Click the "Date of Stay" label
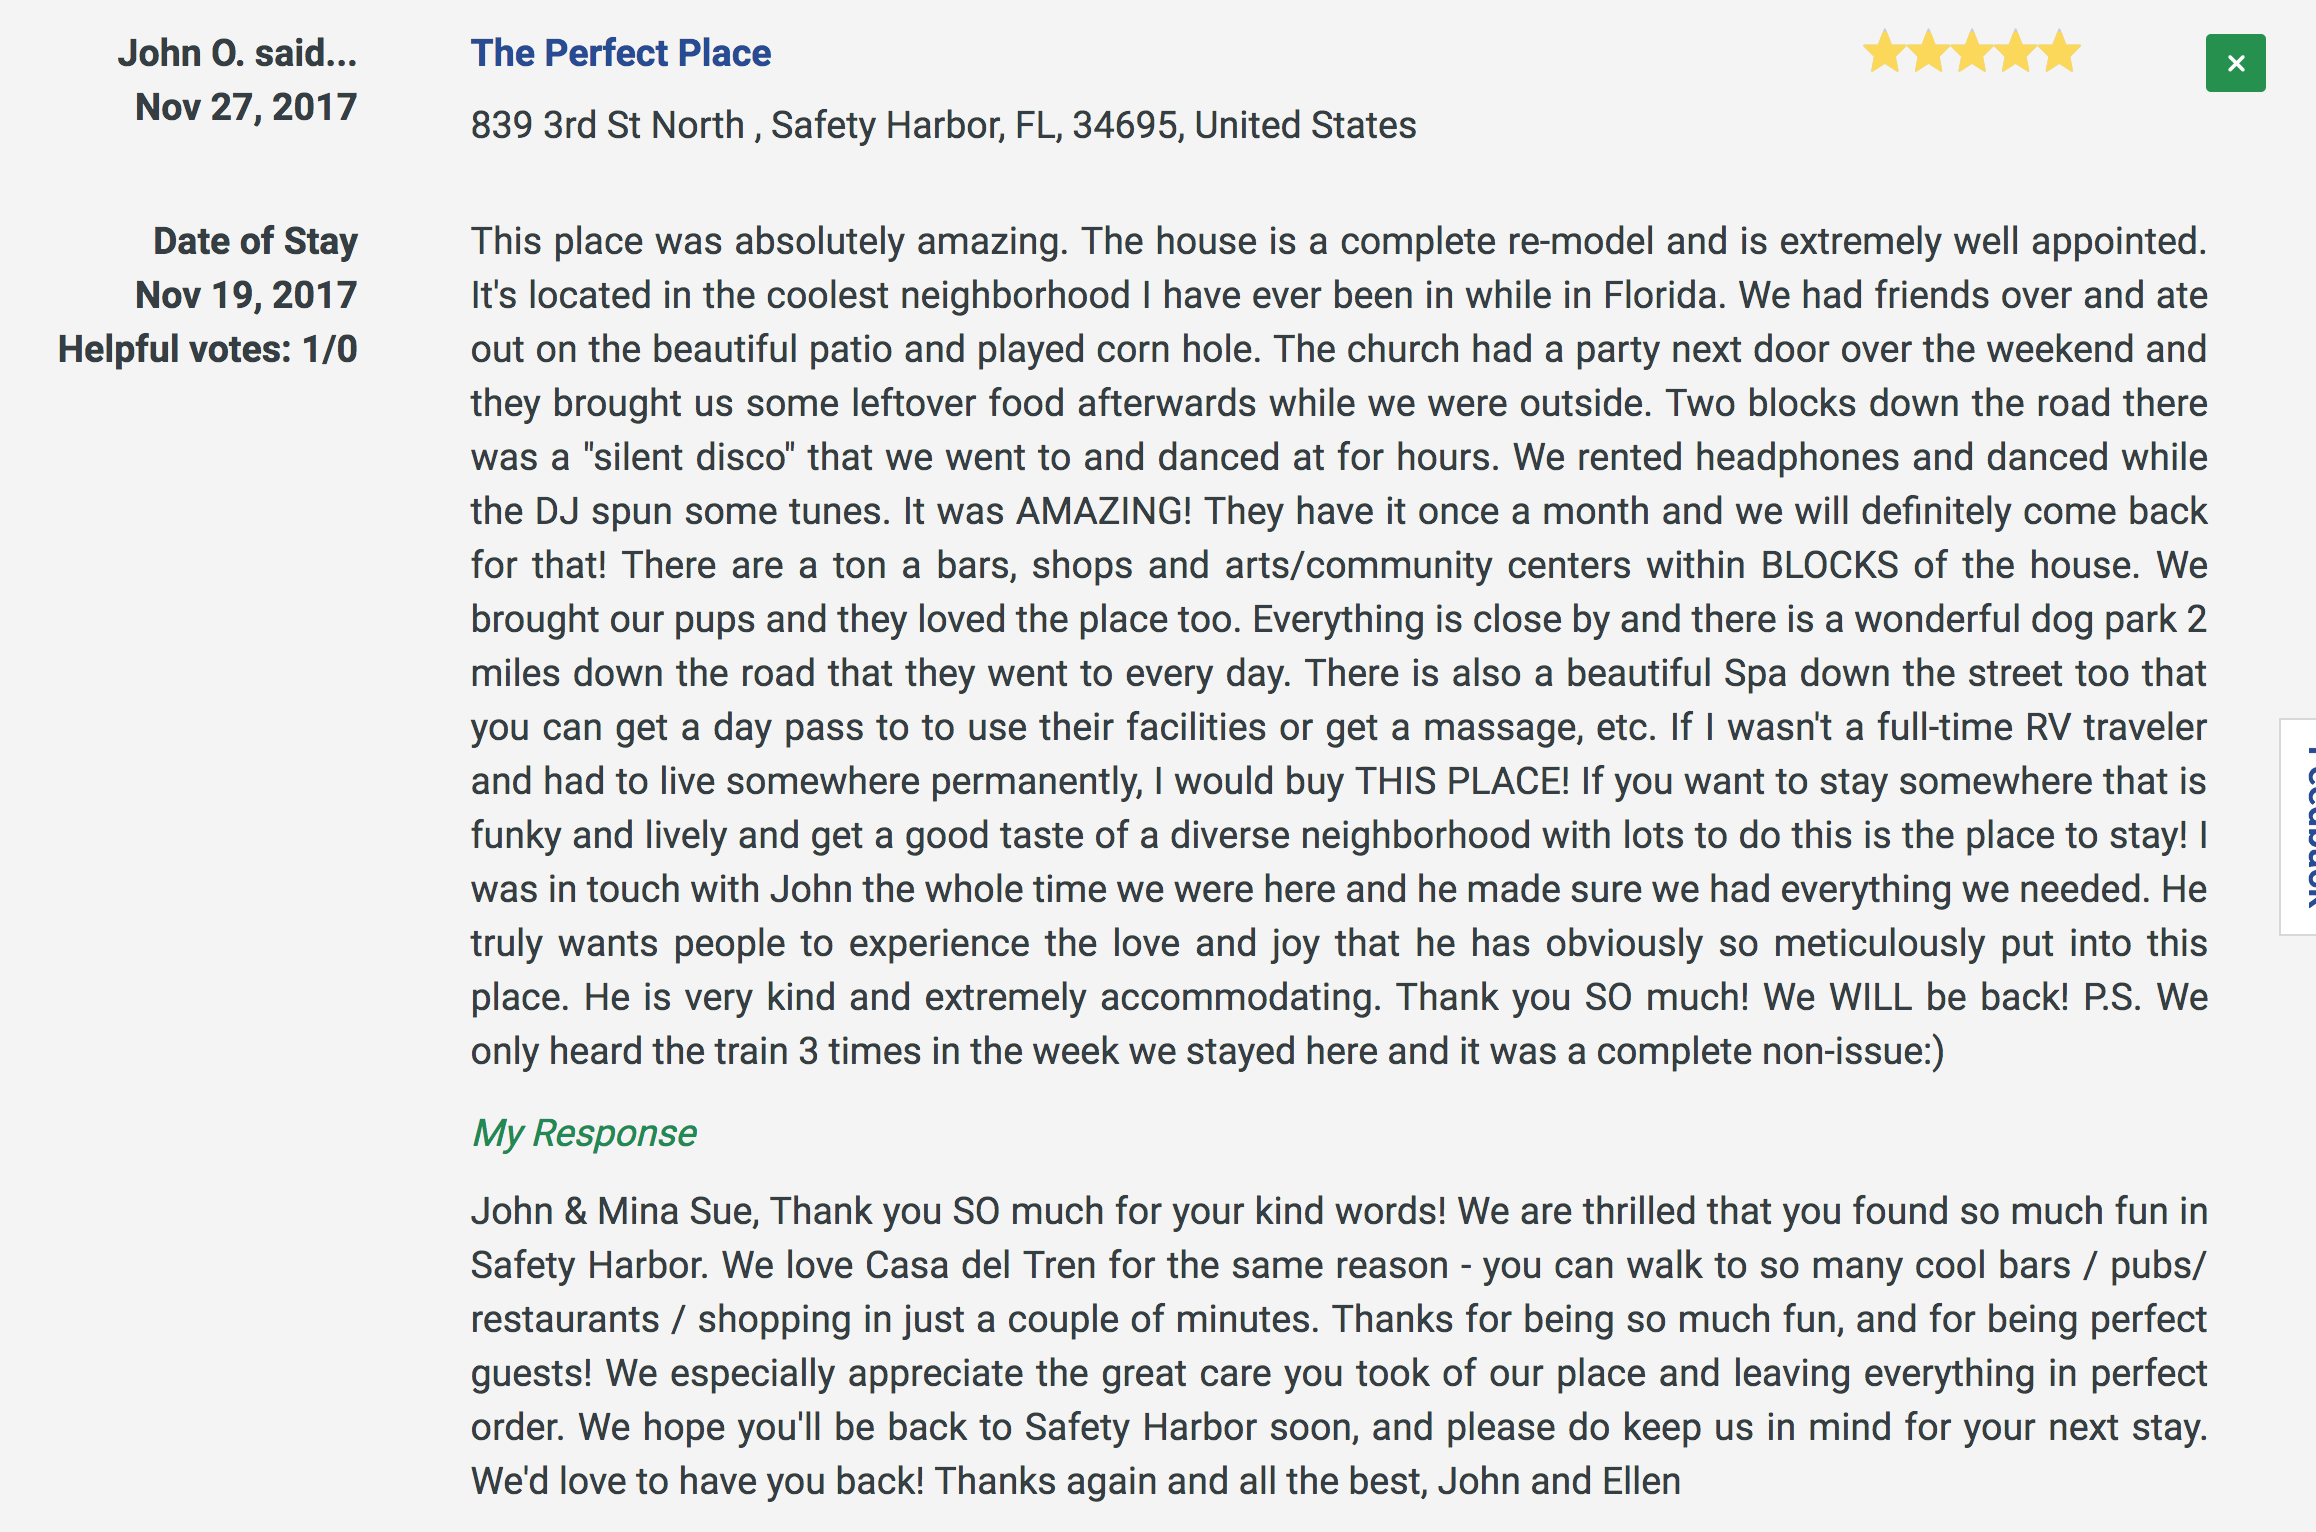Screen dimensions: 2316x1532 (255, 241)
